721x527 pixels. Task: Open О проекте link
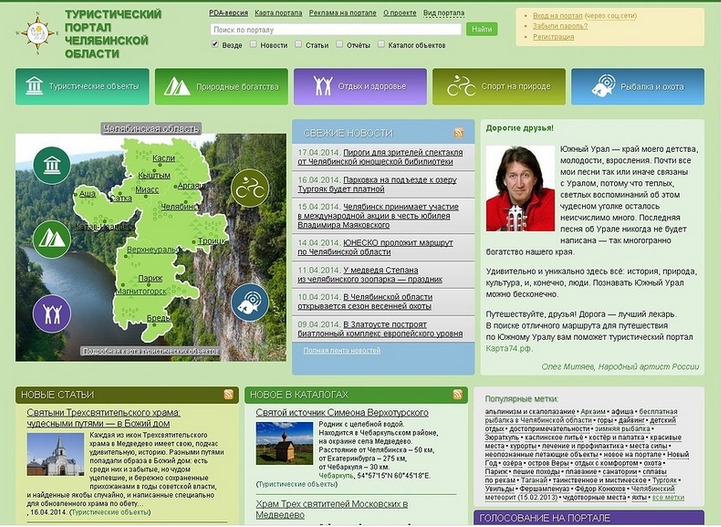tap(400, 13)
